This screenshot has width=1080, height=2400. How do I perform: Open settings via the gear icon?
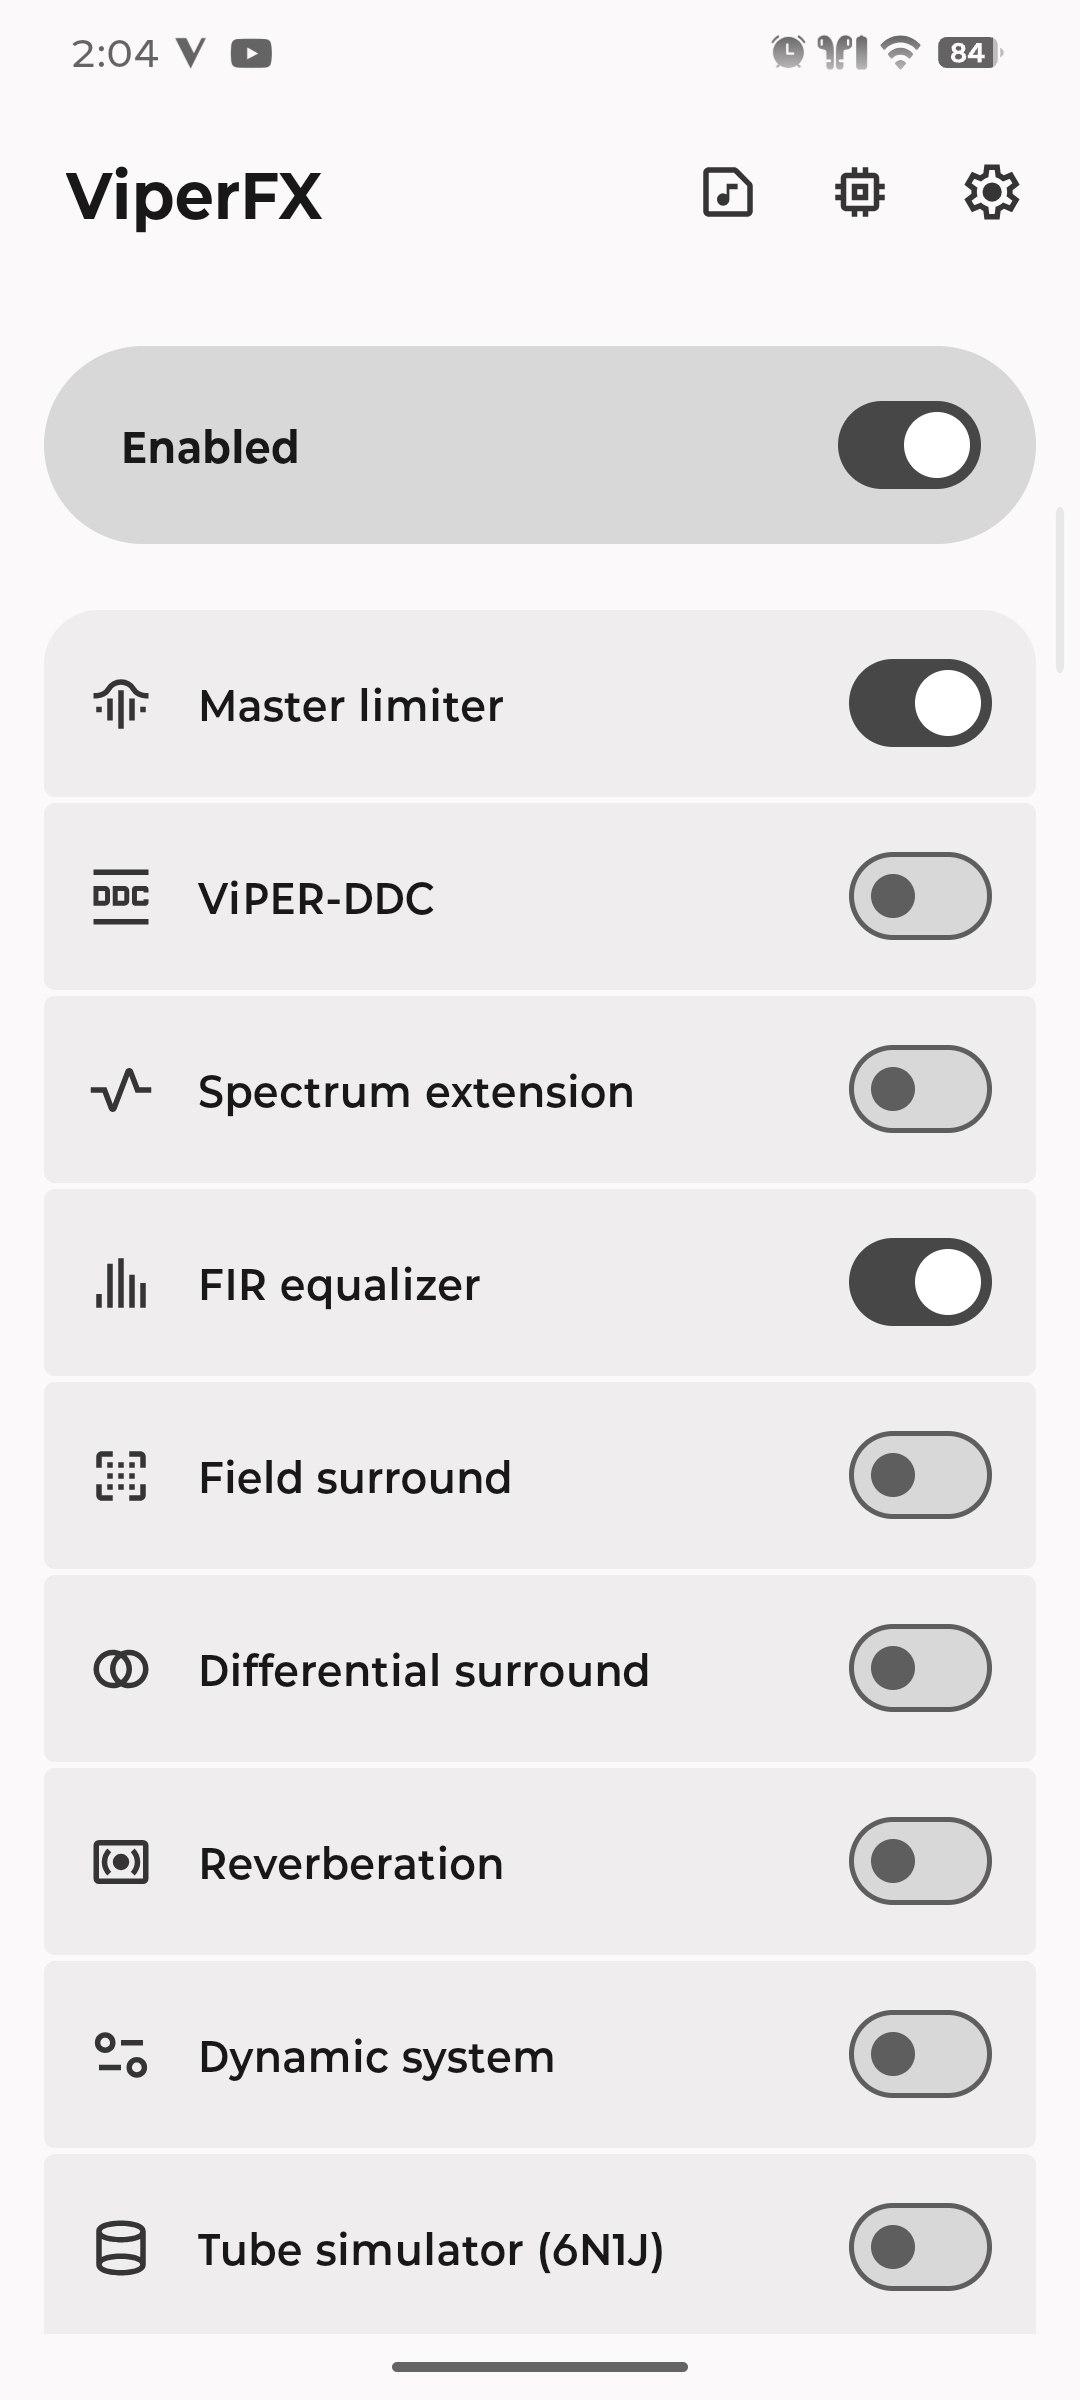(991, 192)
